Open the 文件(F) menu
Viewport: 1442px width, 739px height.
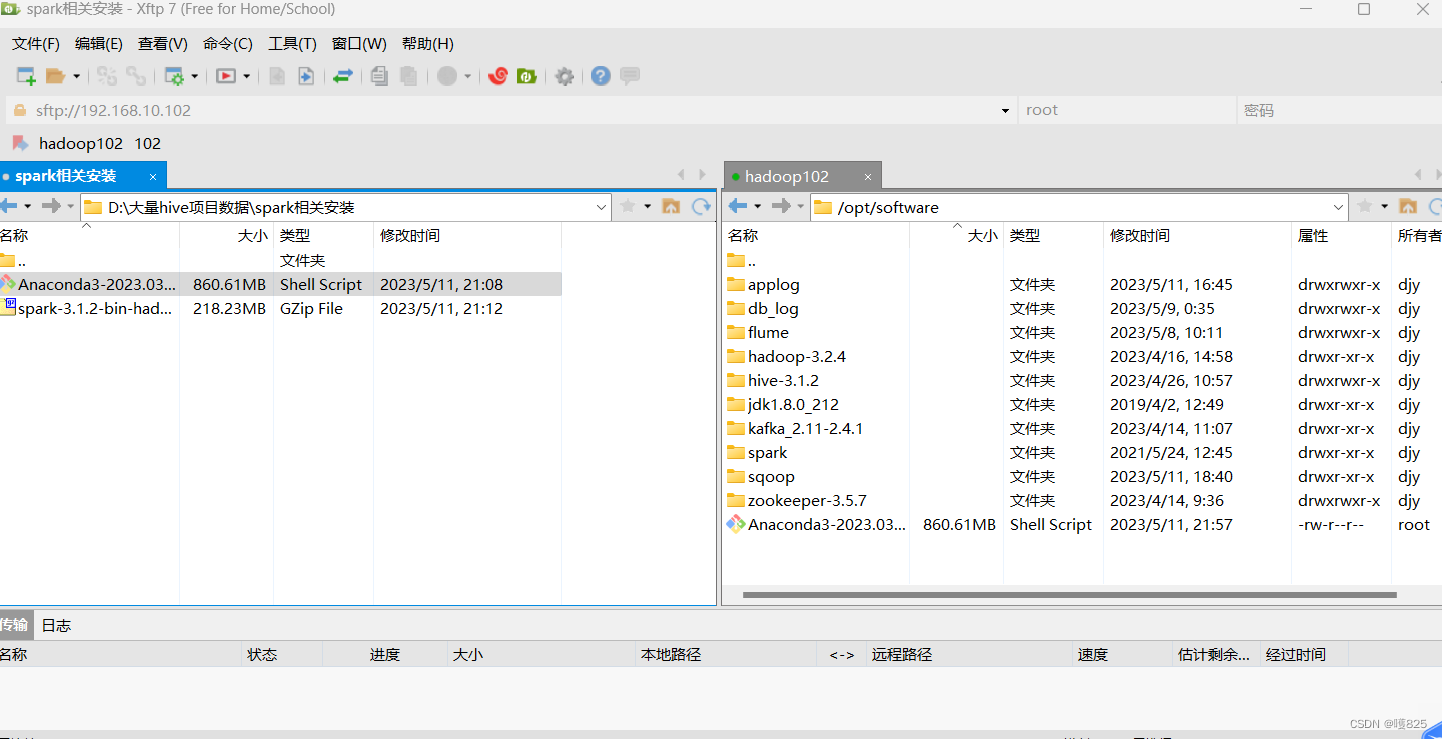(x=36, y=44)
